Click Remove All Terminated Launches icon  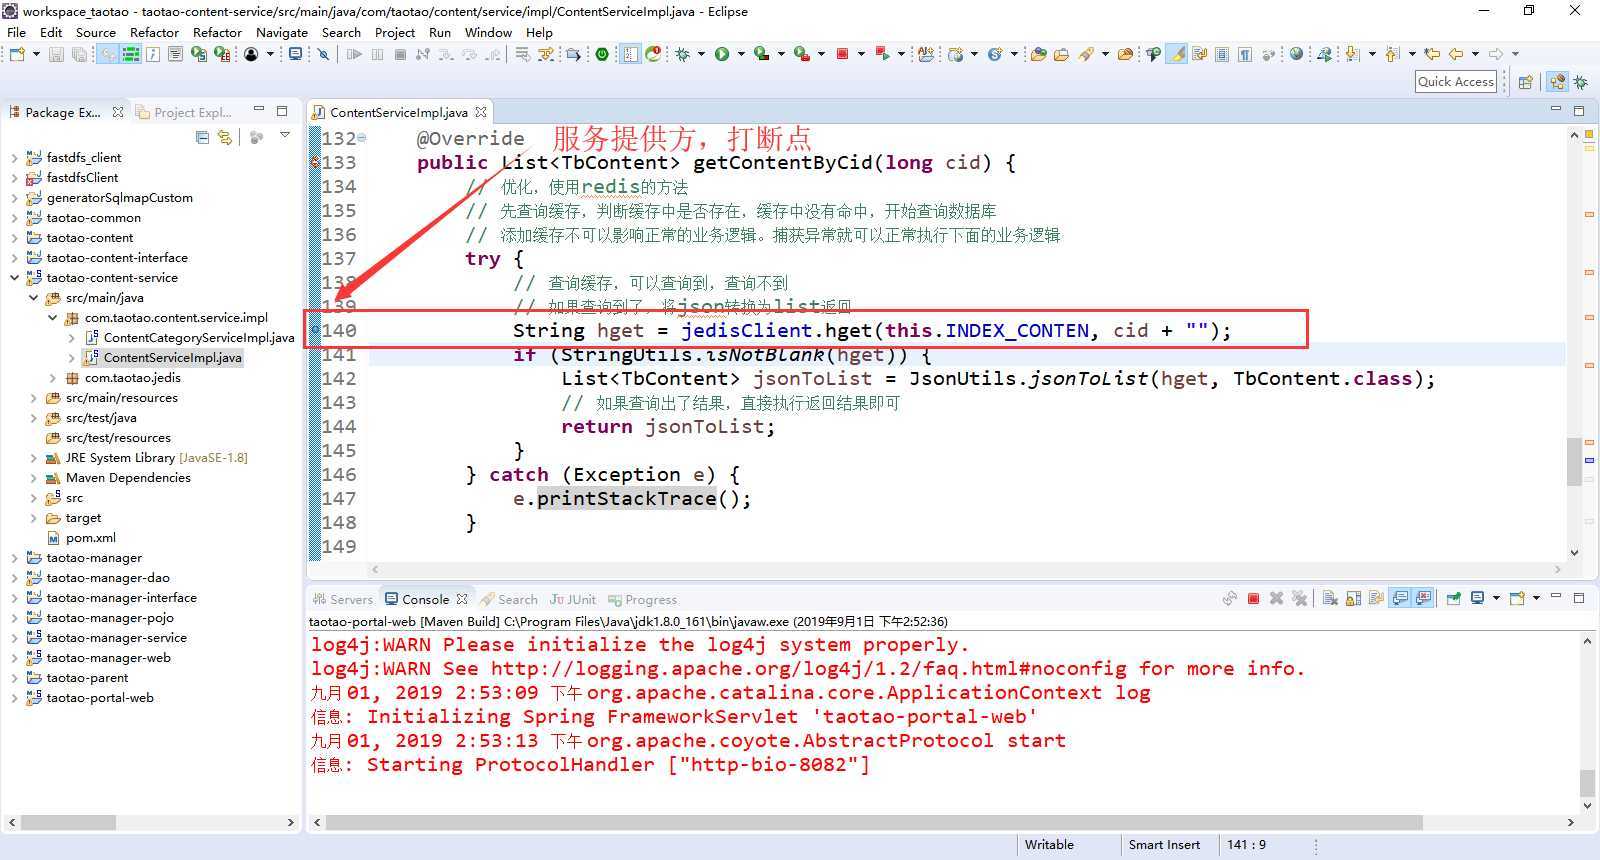pos(1299,599)
